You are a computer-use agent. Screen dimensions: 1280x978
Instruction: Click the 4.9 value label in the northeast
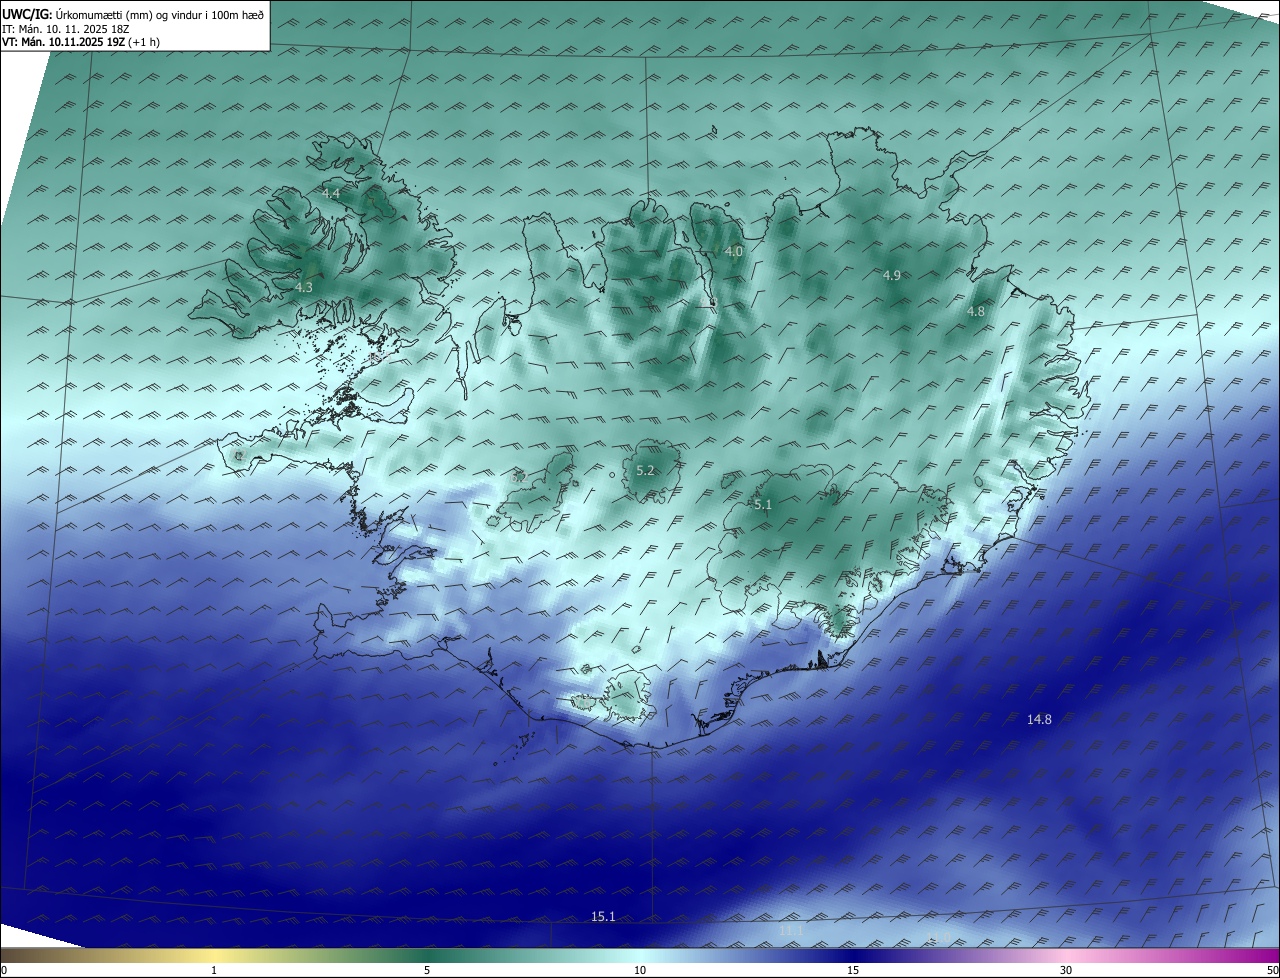(x=892, y=275)
